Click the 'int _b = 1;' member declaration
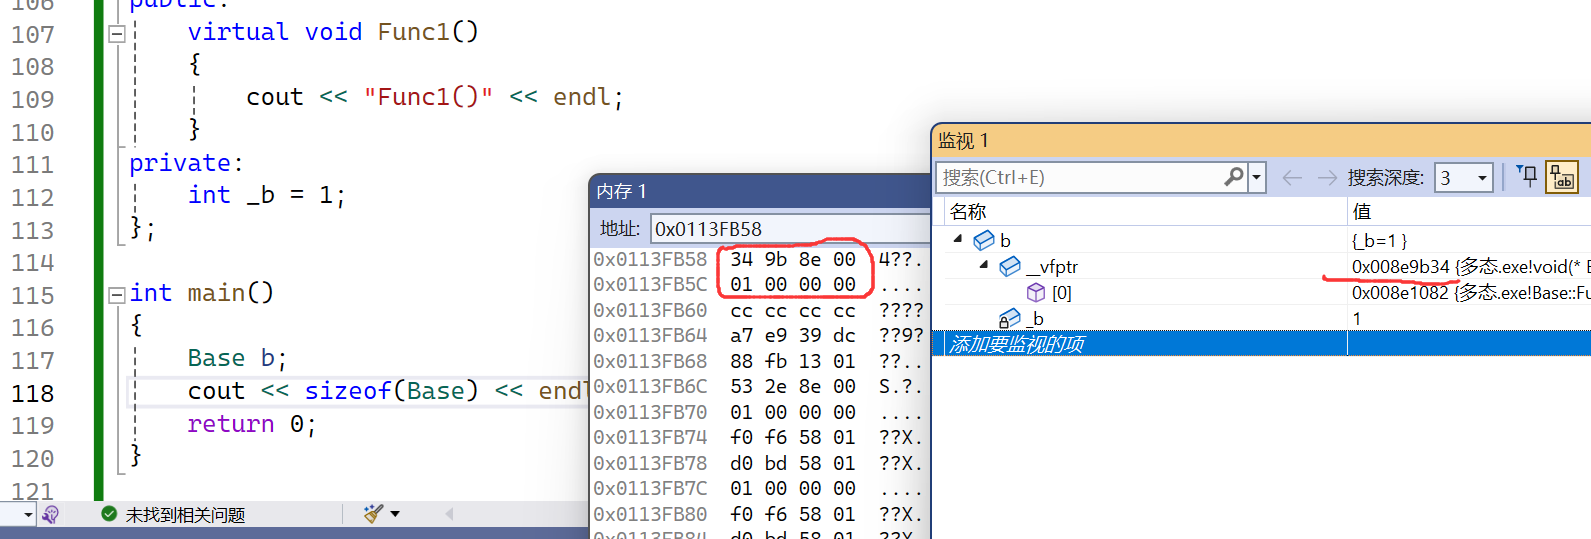This screenshot has width=1591, height=539. [x=267, y=195]
